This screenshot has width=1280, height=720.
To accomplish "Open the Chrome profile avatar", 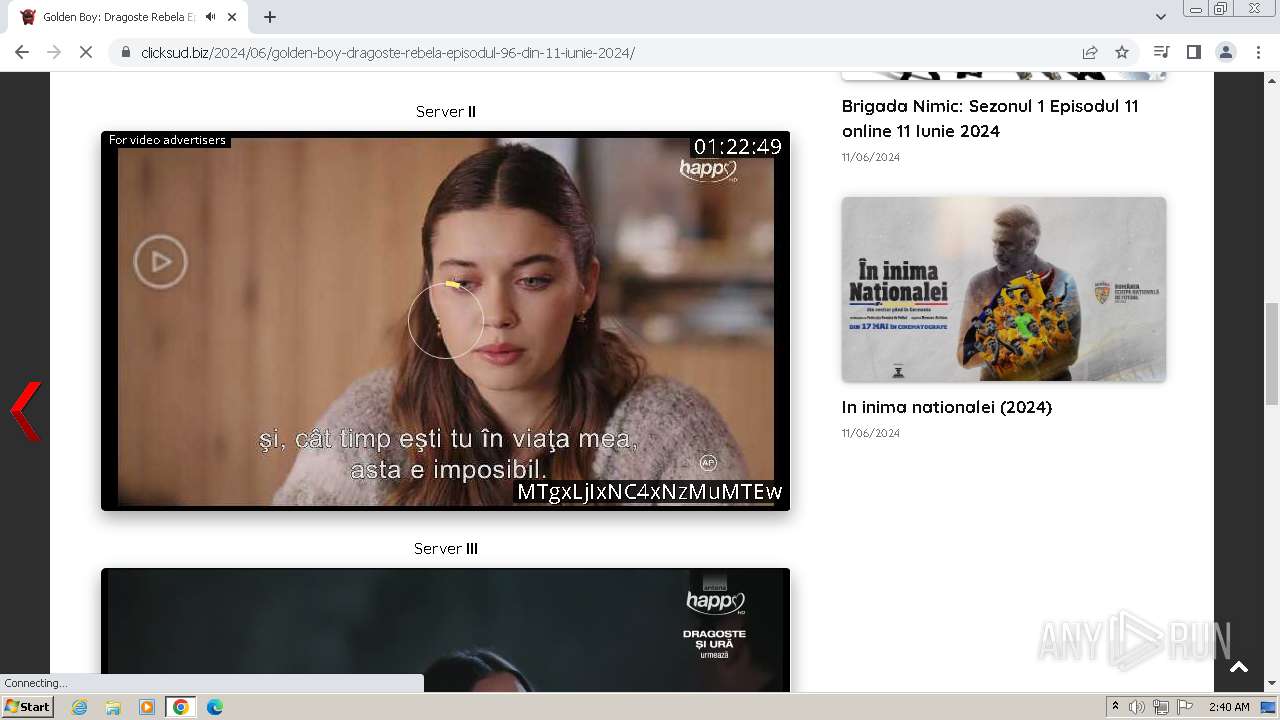I will pyautogui.click(x=1226, y=52).
